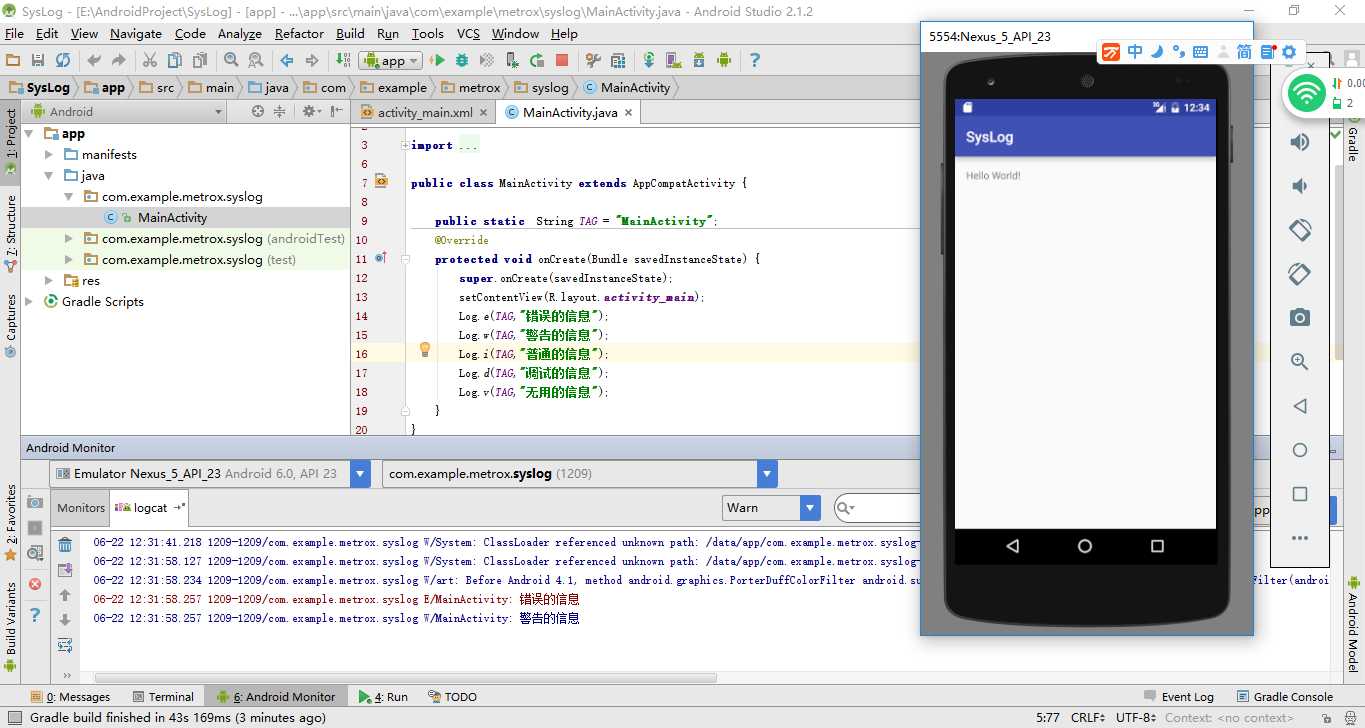Click the Undo arrow icon

(x=94, y=60)
